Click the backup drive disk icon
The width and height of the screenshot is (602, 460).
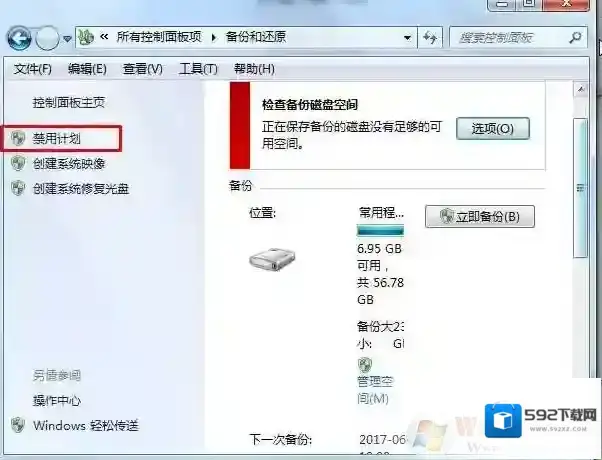point(272,259)
